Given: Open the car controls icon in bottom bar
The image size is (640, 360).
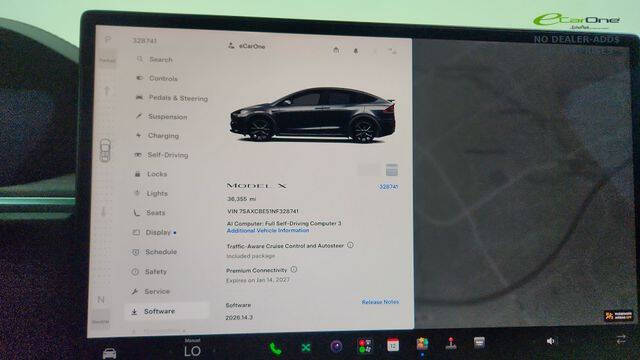Looking at the screenshot, I should (x=109, y=353).
